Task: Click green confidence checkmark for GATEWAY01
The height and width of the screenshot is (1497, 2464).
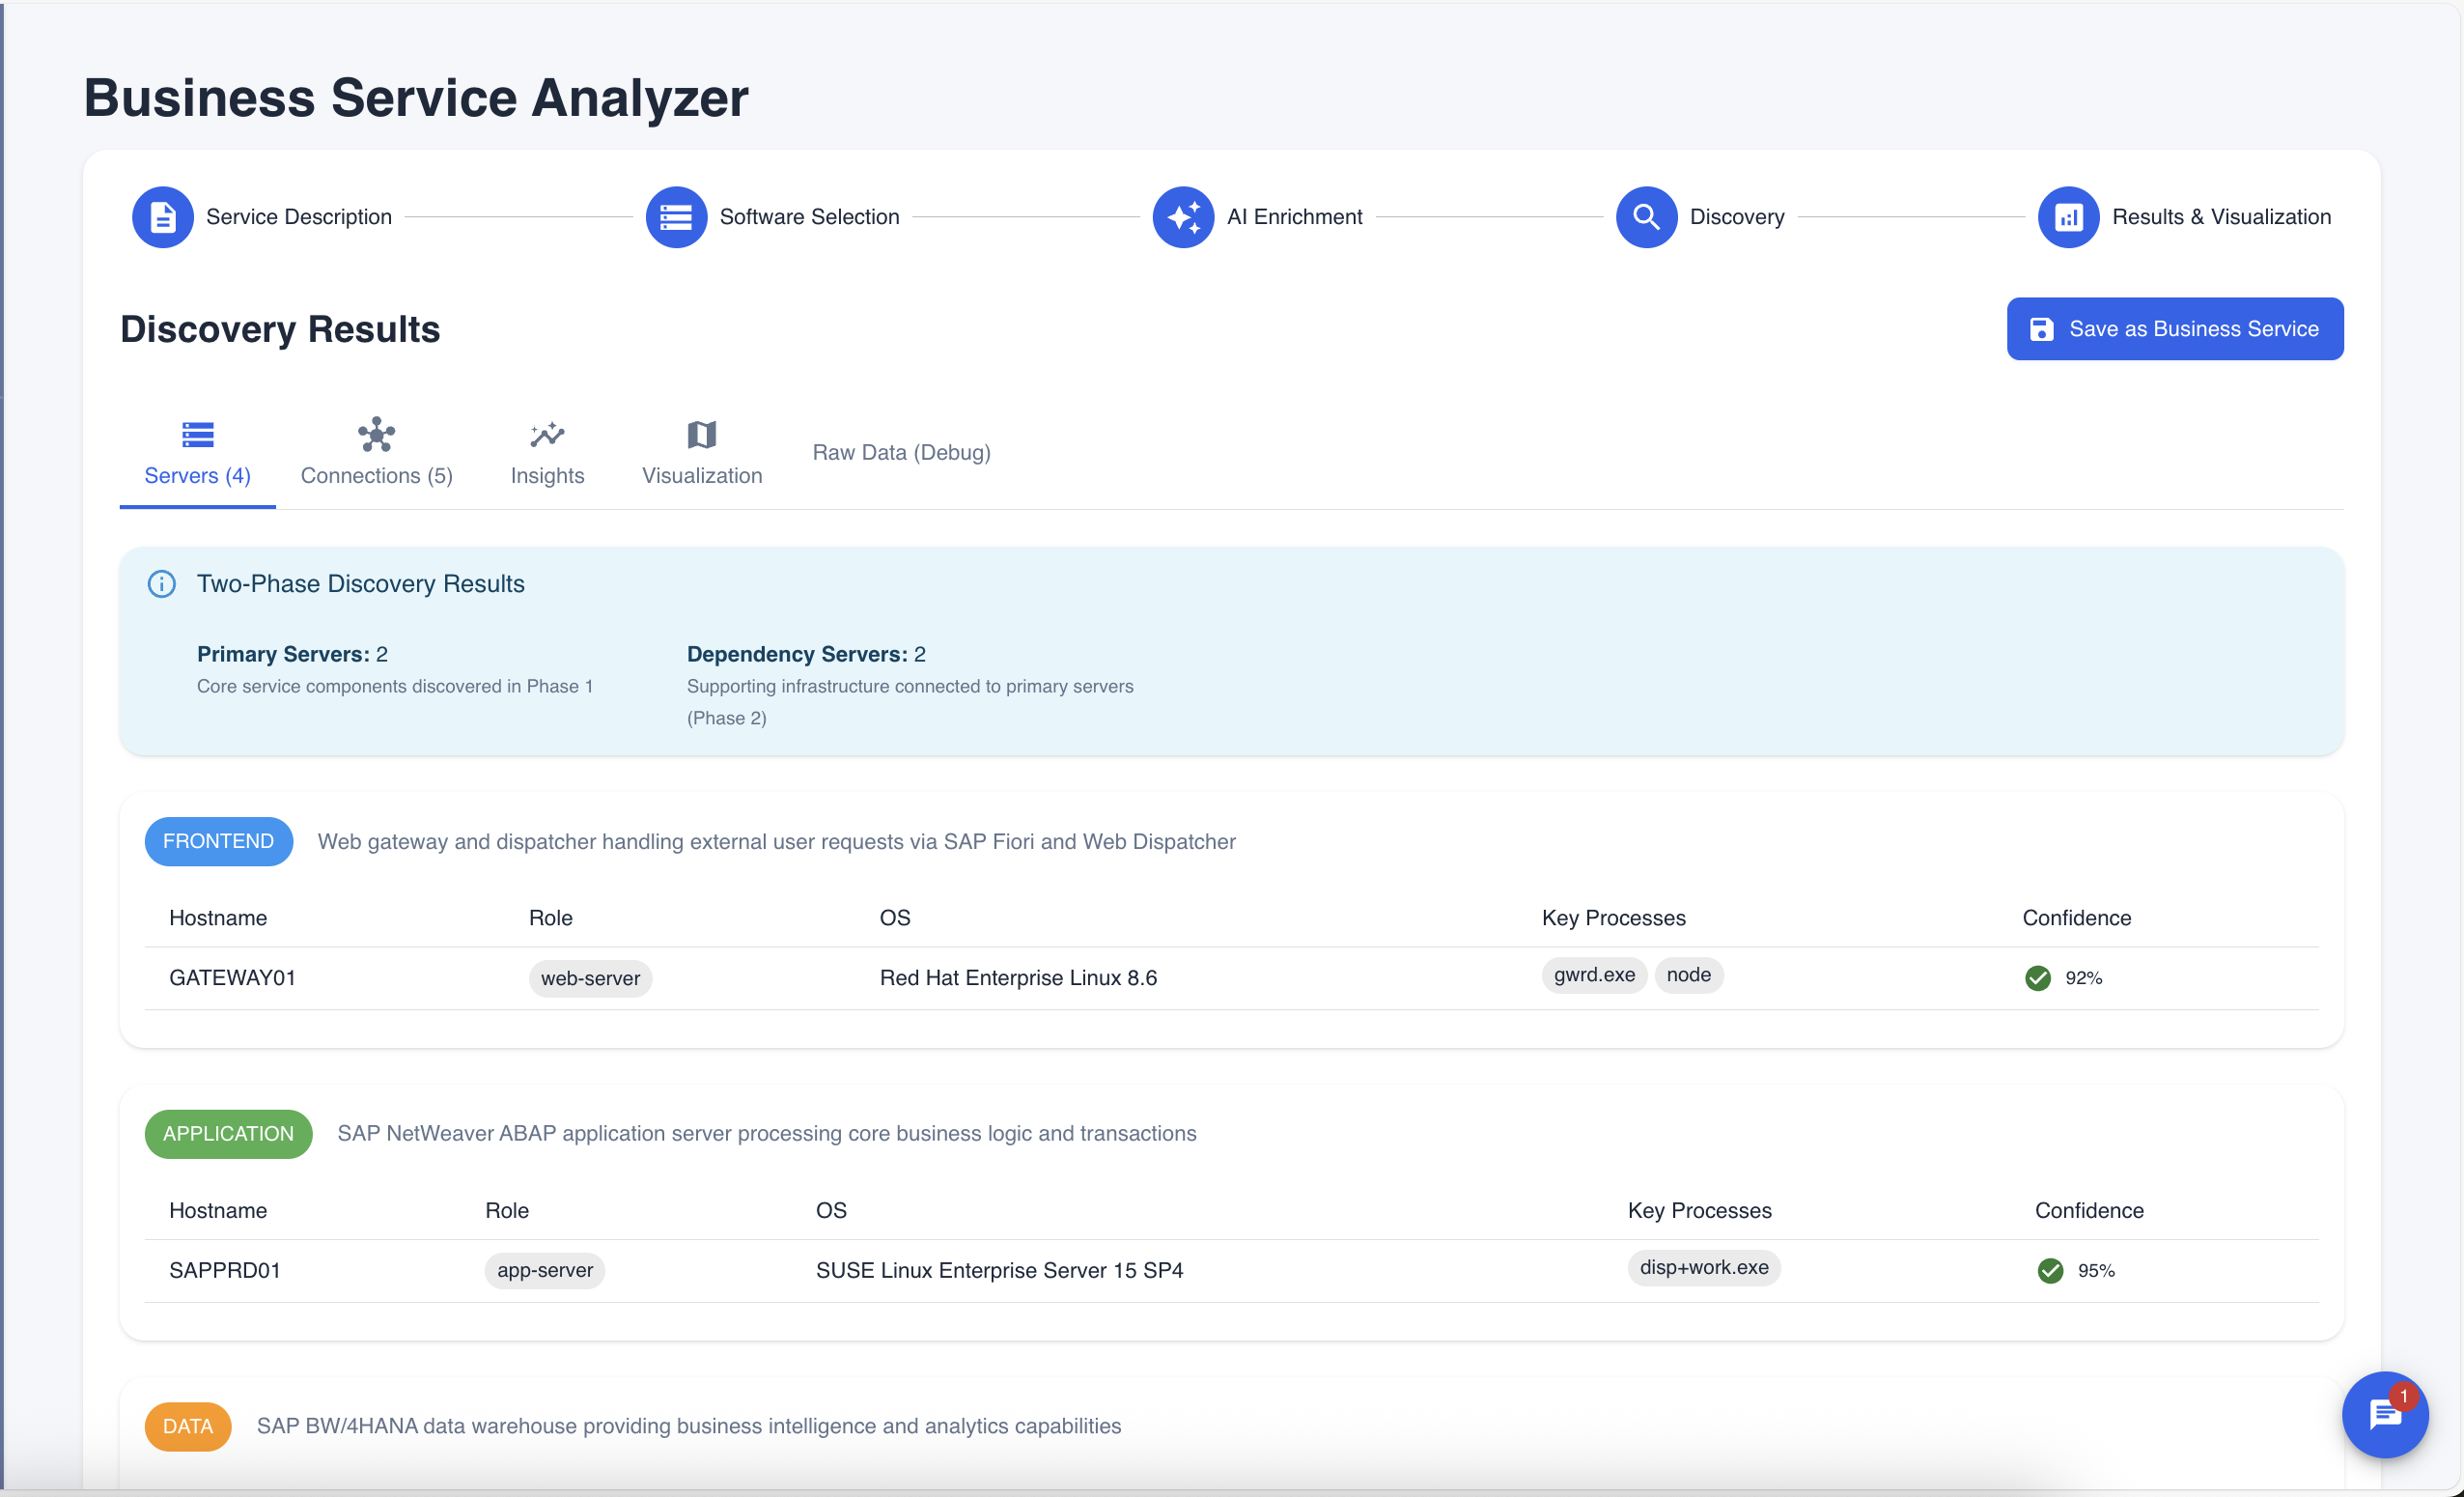Action: (x=2037, y=978)
